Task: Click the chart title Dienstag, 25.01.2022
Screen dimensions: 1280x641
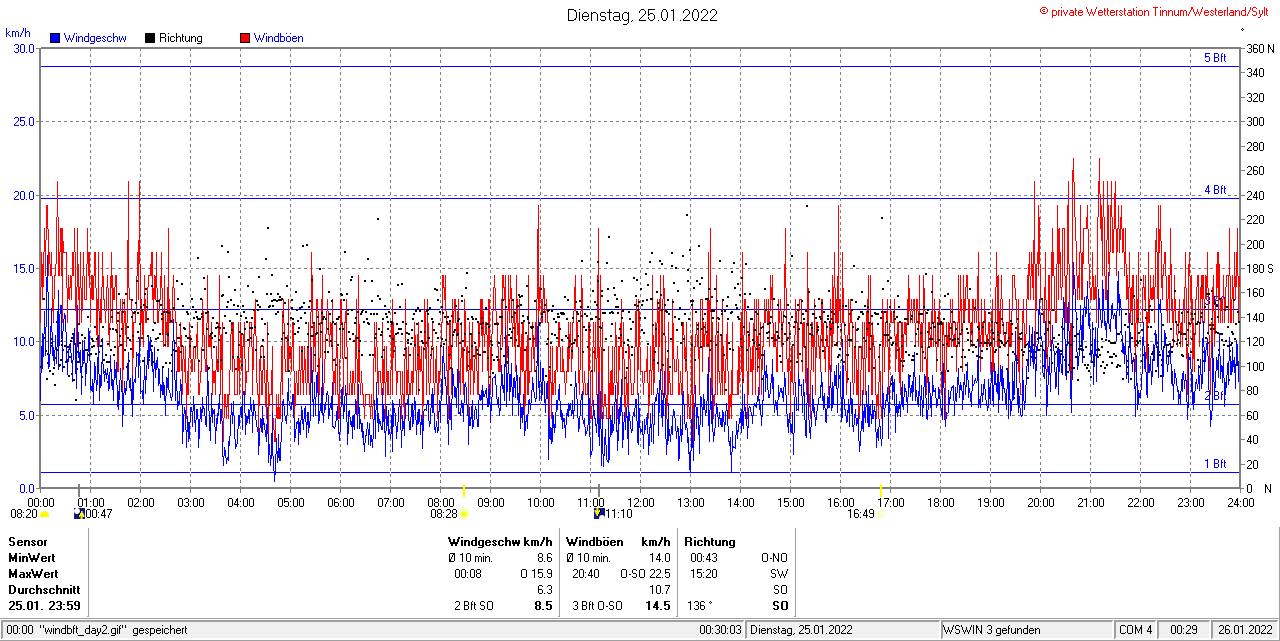Action: pyautogui.click(x=642, y=15)
